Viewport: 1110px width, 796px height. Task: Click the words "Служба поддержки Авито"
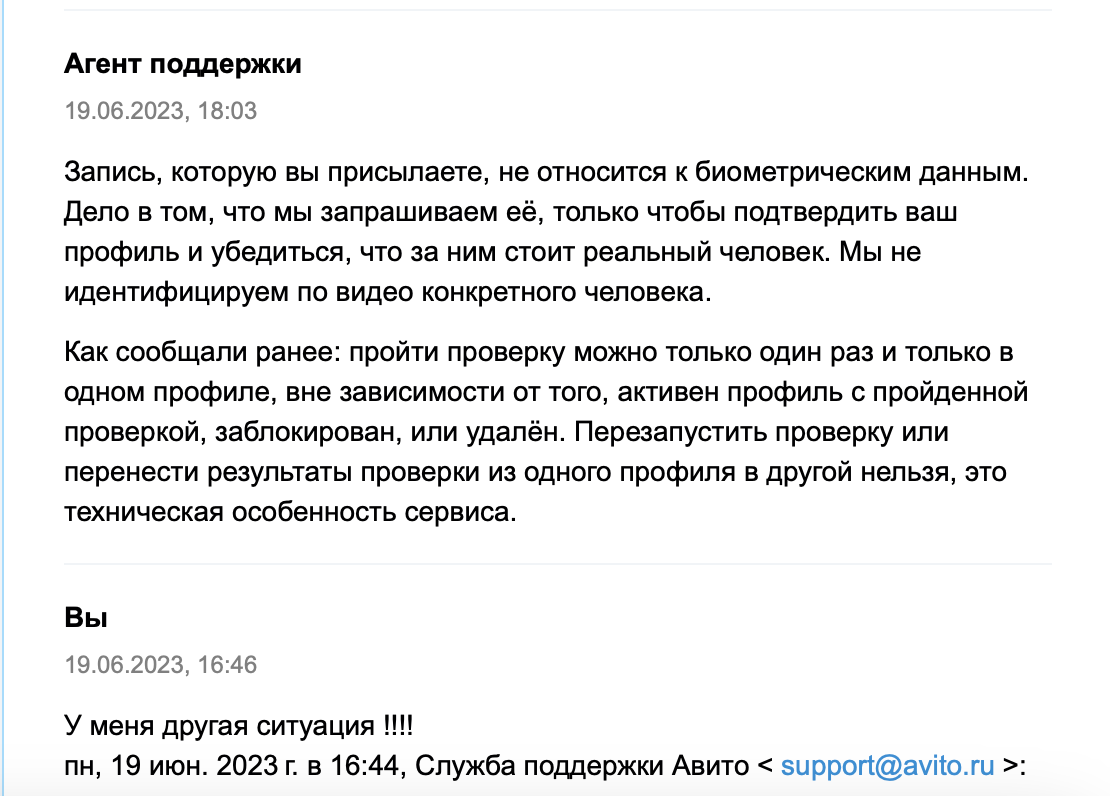point(582,766)
